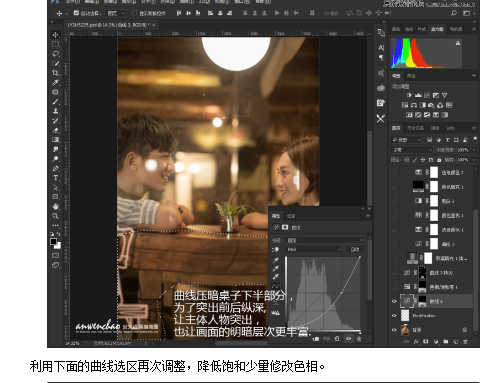Select the Horizontal Type tool

click(x=56, y=178)
